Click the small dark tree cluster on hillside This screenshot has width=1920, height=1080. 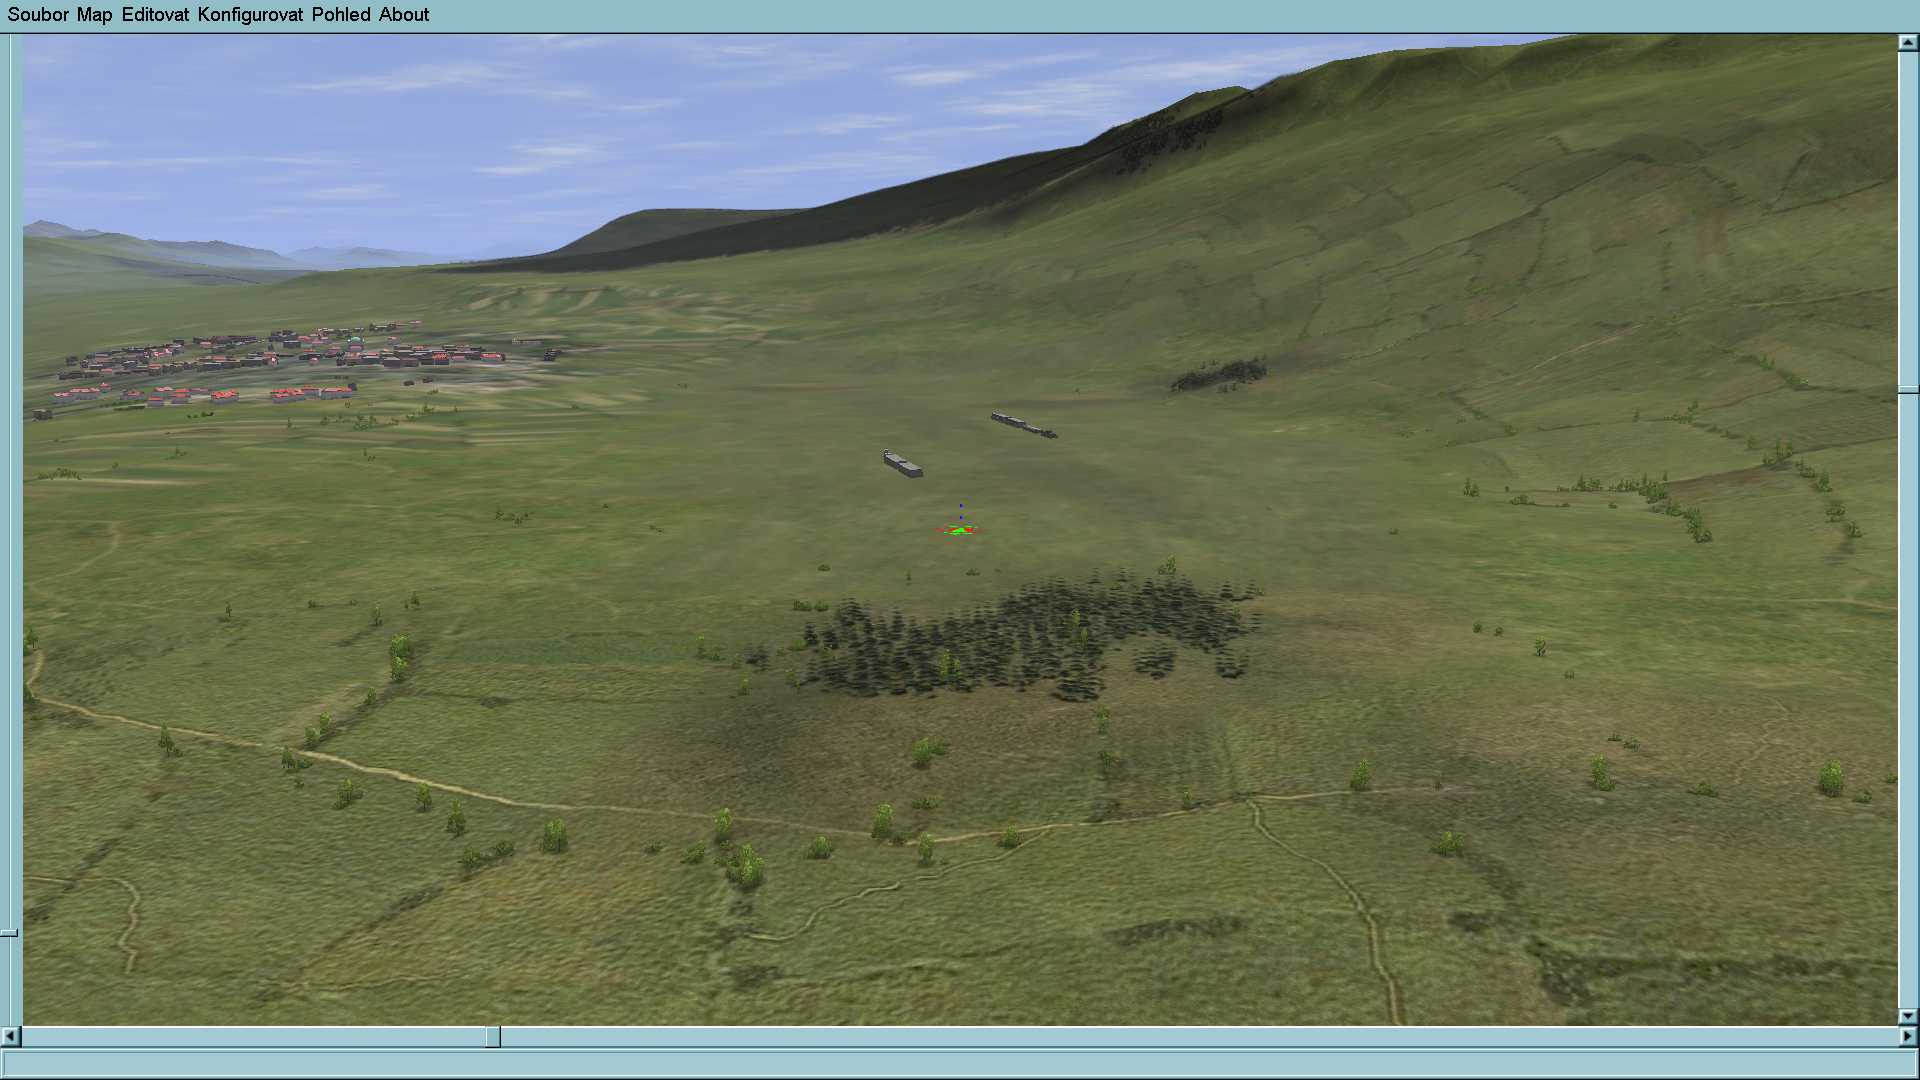(1220, 375)
